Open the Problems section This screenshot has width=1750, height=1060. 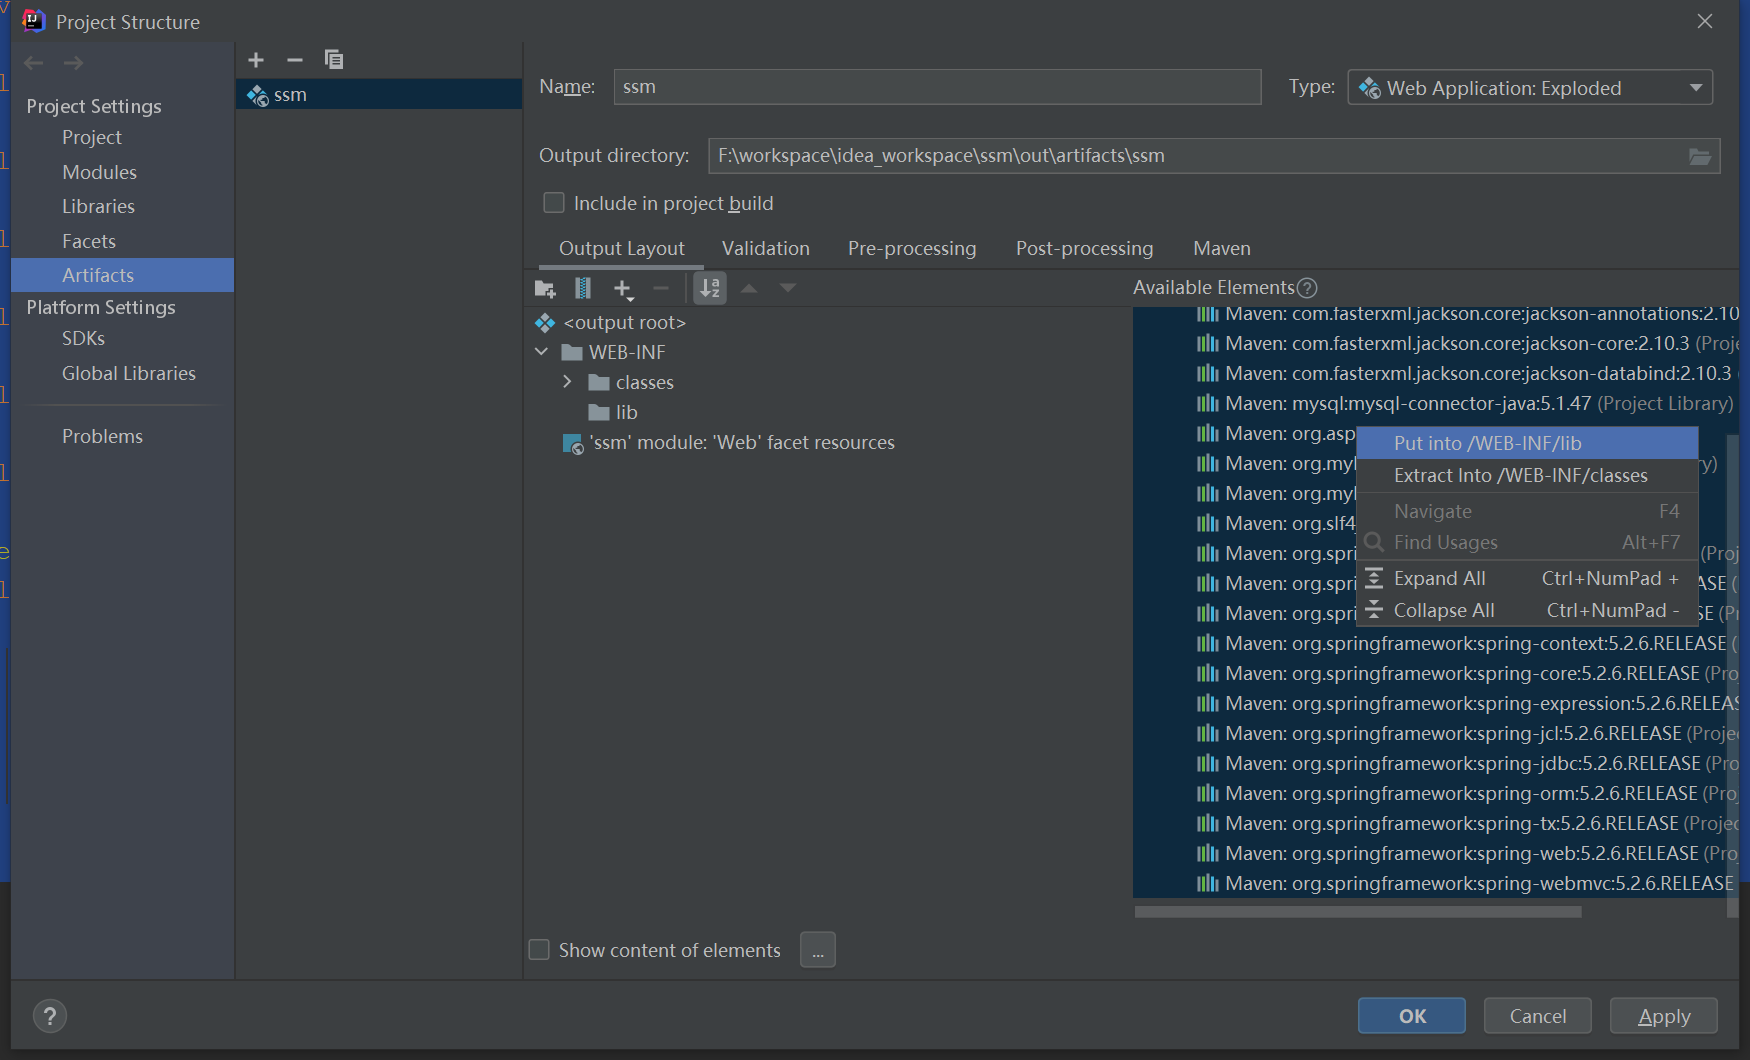102,436
